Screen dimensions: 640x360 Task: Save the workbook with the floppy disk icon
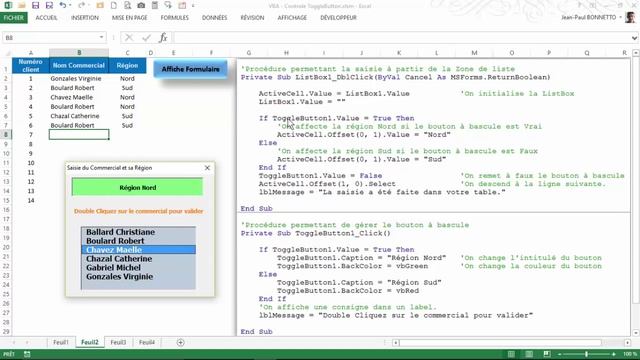(x=36, y=5)
